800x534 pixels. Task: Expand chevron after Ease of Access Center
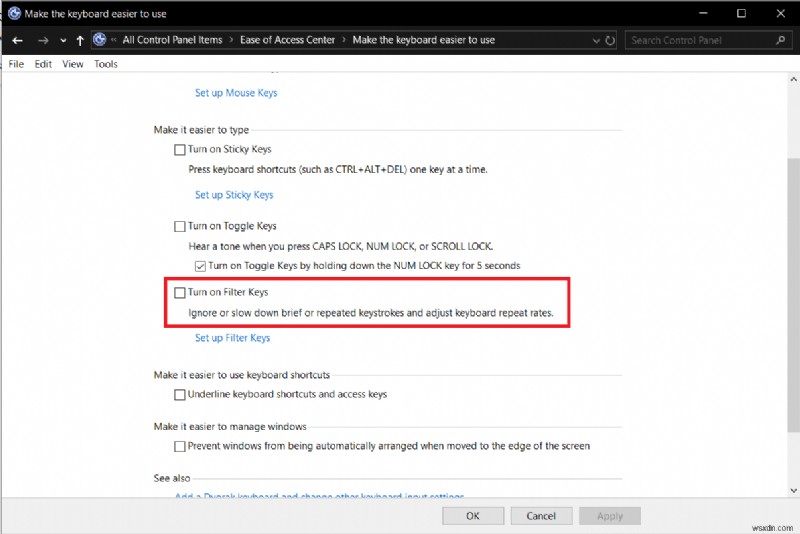344,40
